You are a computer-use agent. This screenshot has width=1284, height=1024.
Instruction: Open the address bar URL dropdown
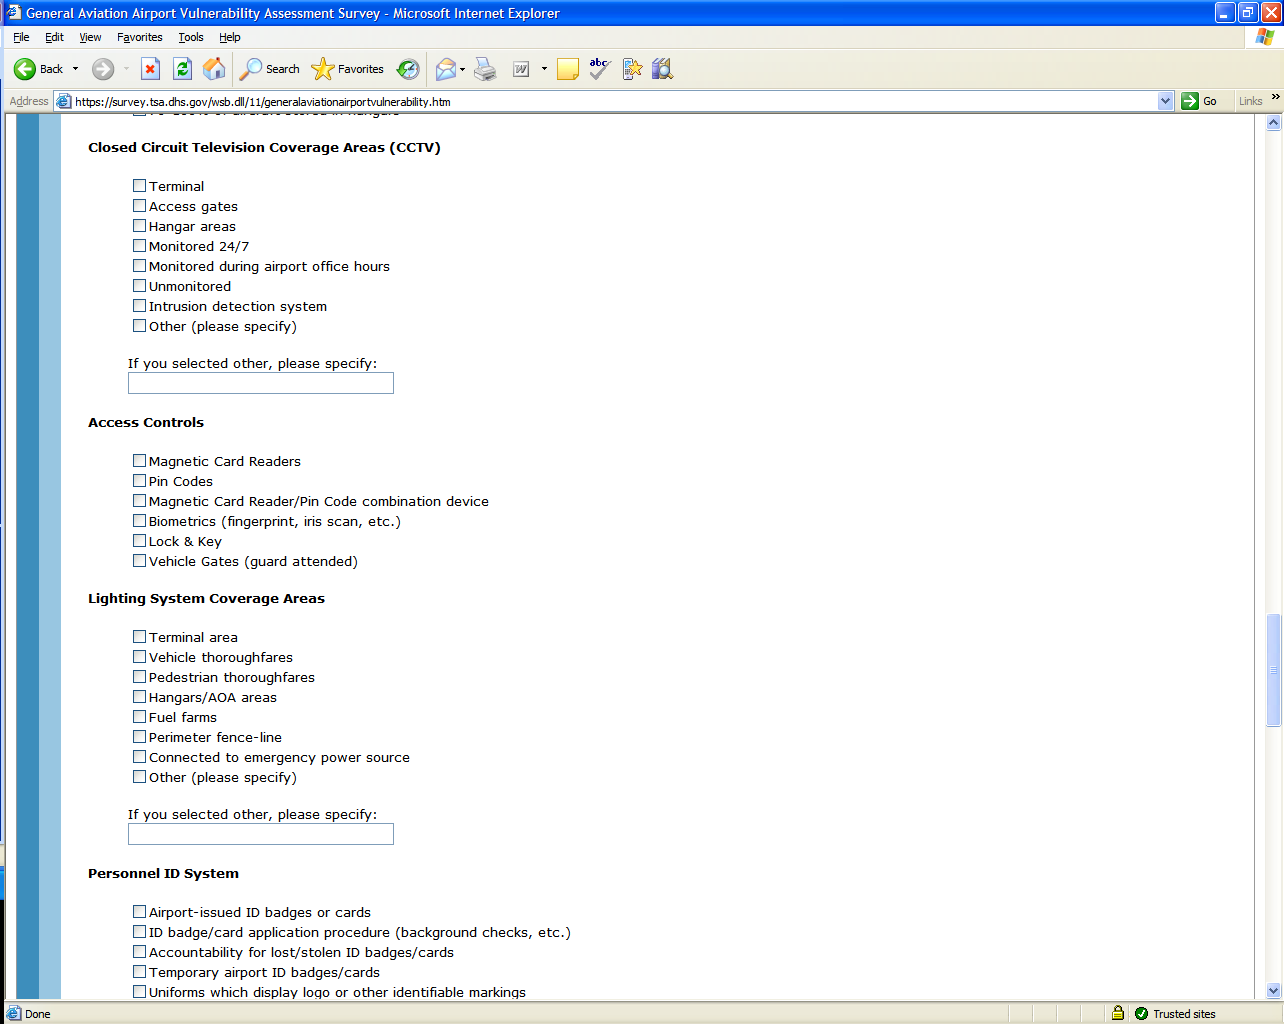coord(1165,101)
